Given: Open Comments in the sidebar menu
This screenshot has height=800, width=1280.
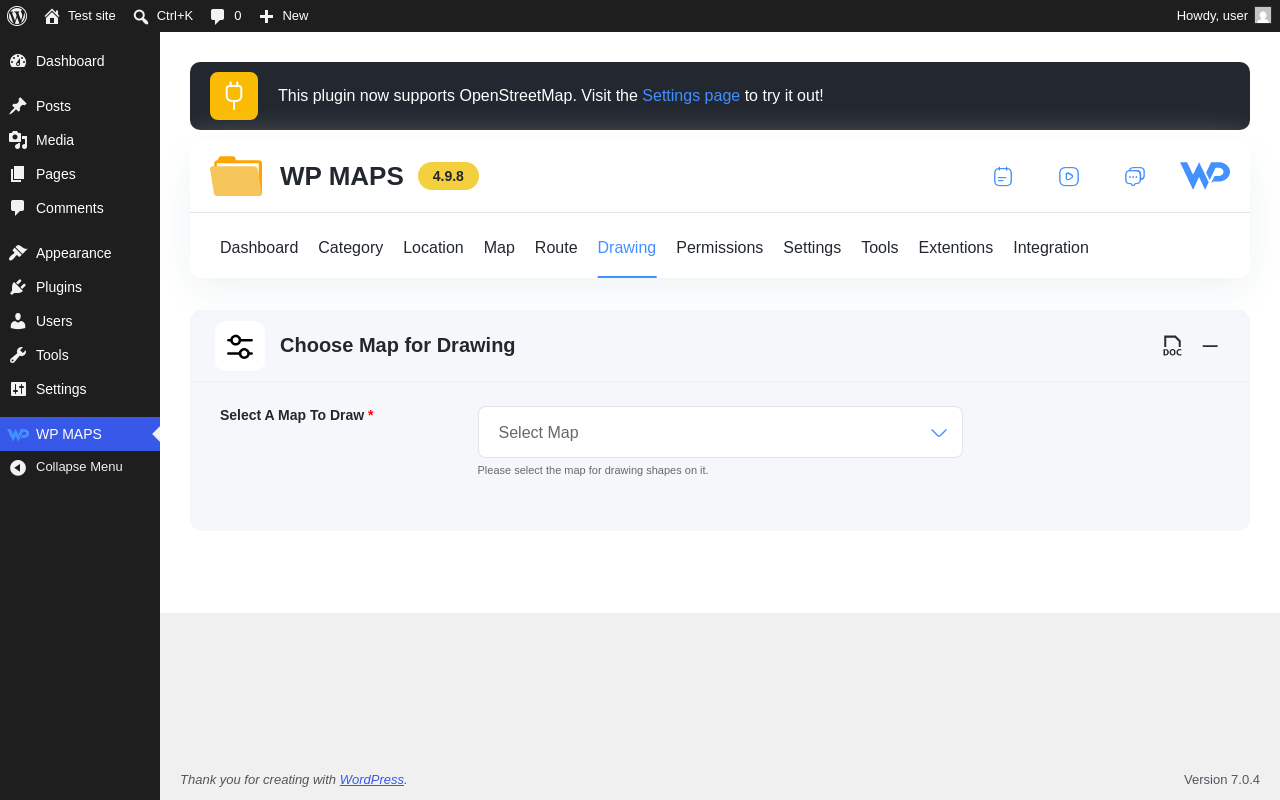Looking at the screenshot, I should pos(70,208).
